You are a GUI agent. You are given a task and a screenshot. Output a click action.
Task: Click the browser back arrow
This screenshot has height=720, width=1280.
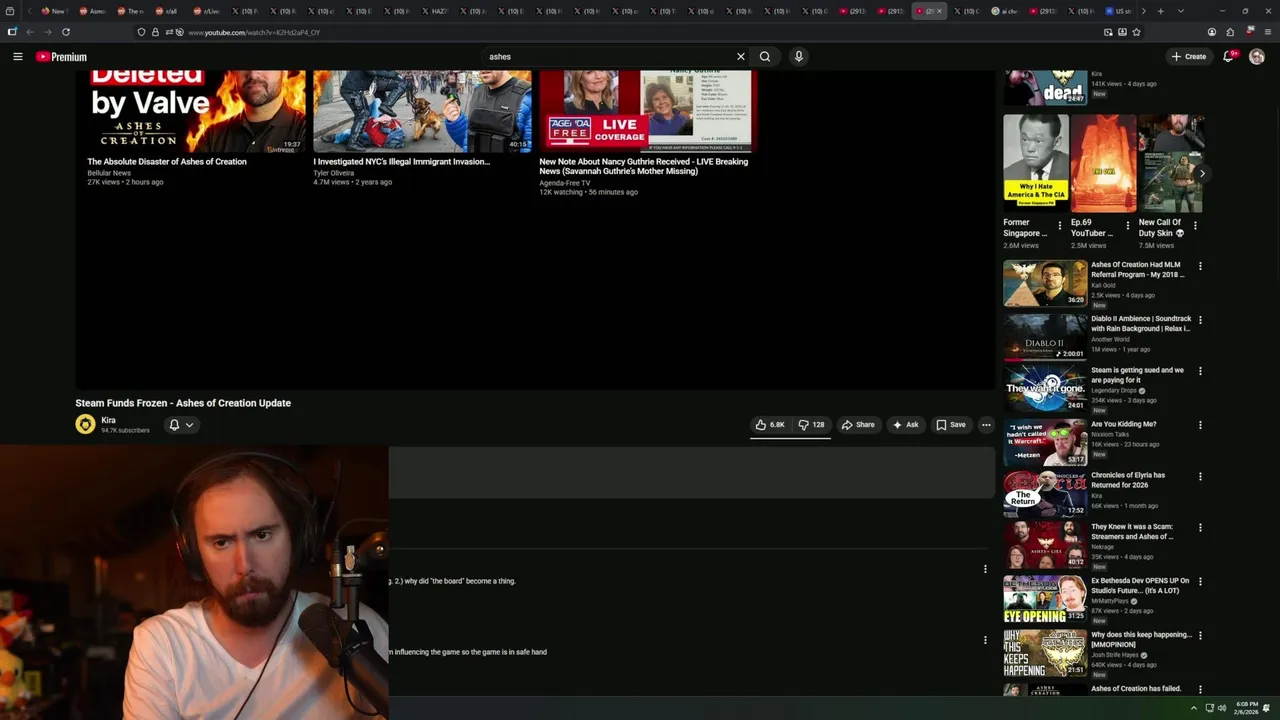point(30,32)
